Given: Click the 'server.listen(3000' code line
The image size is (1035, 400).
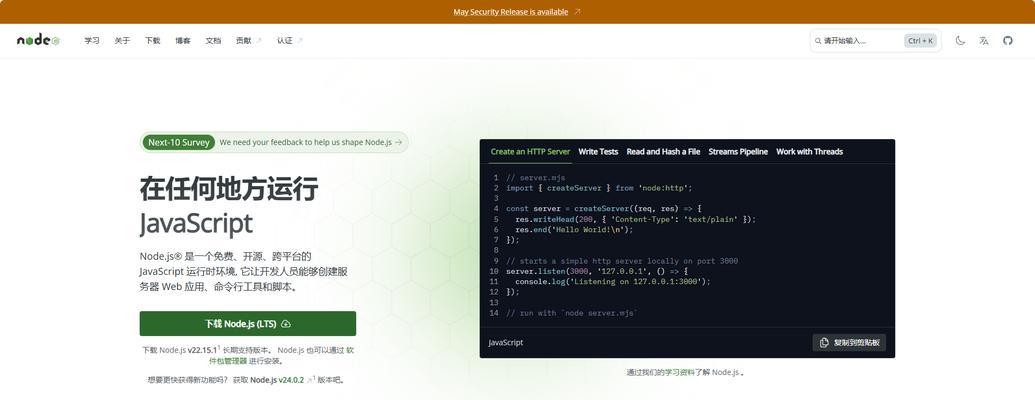Looking at the screenshot, I should click(x=597, y=271).
